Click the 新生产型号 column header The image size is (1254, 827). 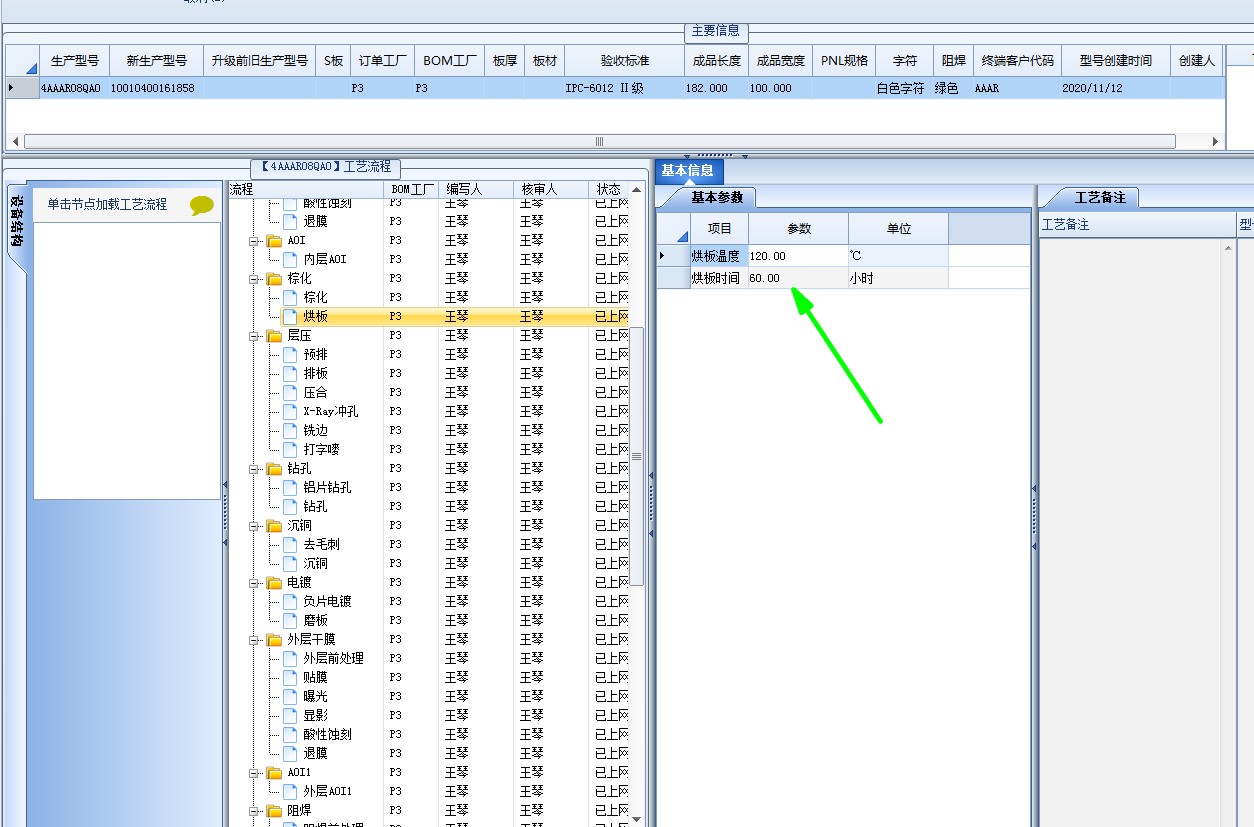(156, 61)
